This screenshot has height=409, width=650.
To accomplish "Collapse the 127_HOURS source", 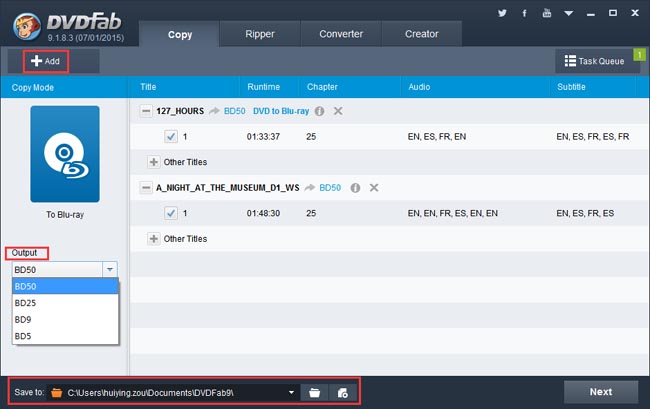I will tap(146, 111).
